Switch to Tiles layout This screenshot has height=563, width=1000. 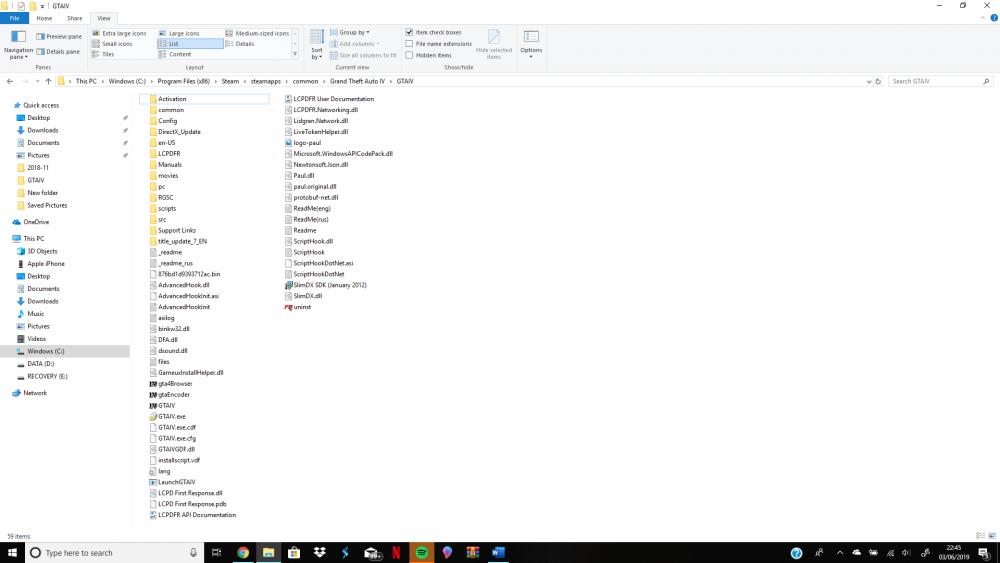[x=103, y=55]
